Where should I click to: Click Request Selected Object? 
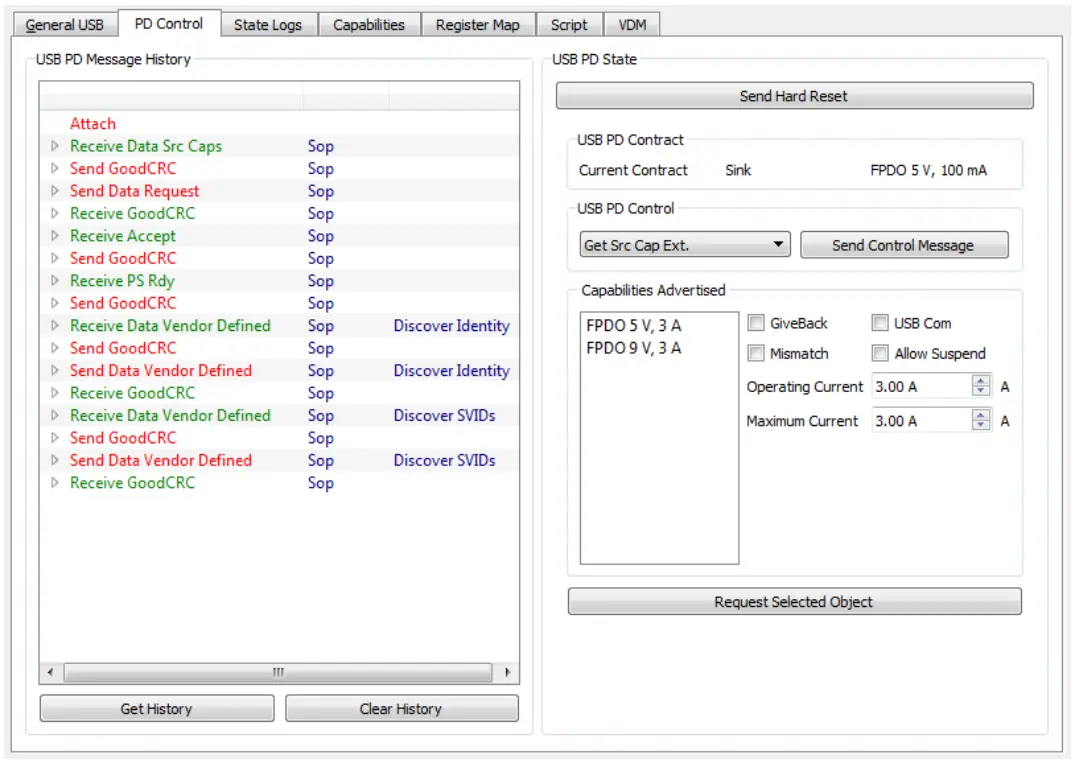pyautogui.click(x=794, y=601)
